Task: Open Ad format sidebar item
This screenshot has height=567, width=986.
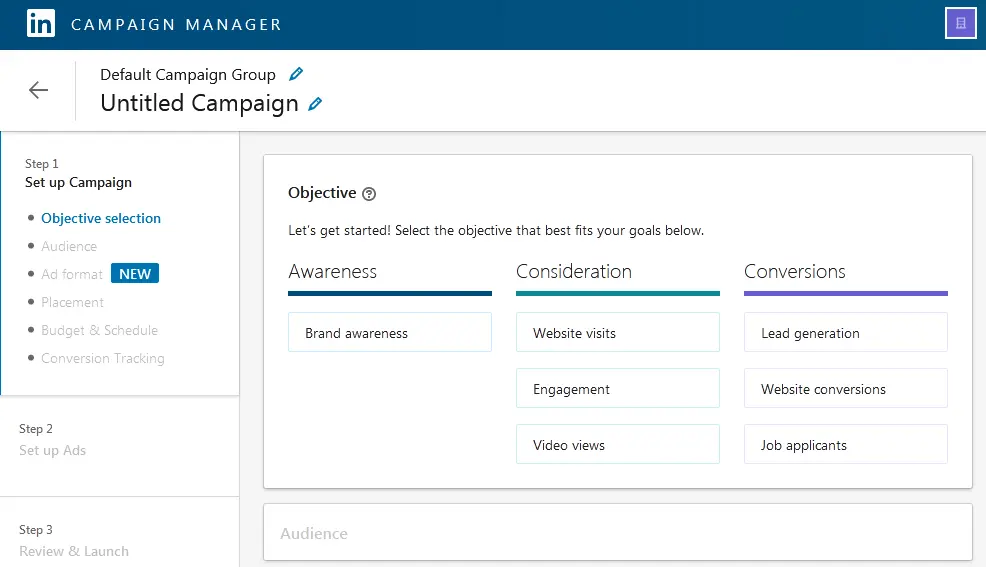Action: (x=72, y=274)
